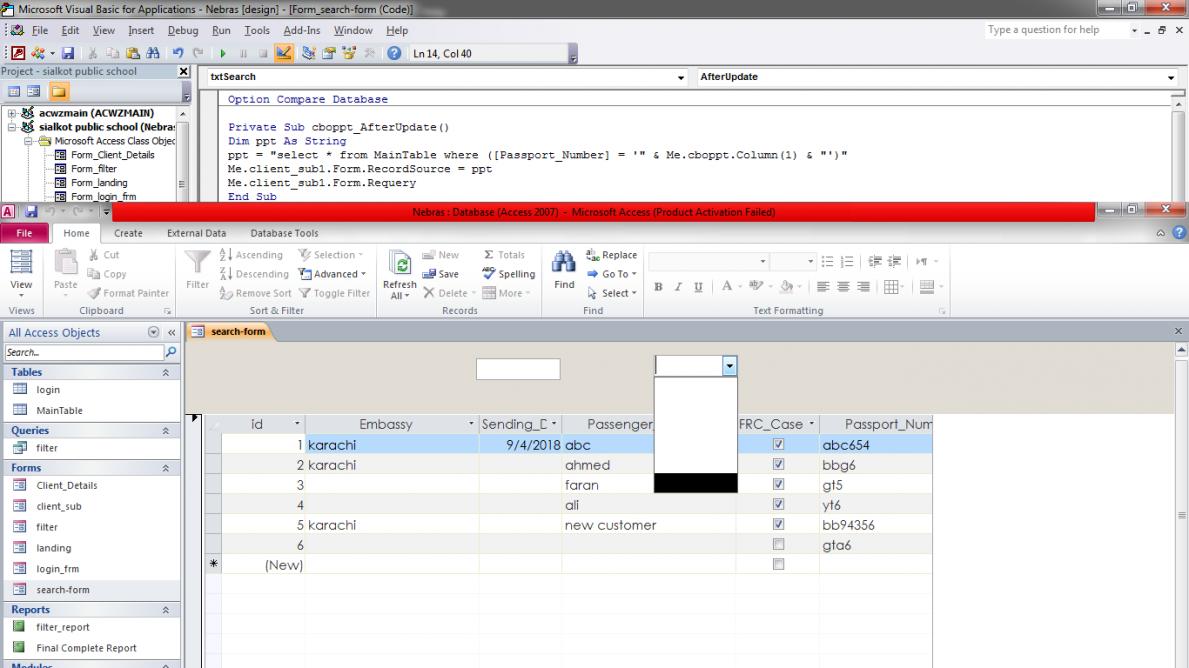This screenshot has height=668, width=1189.
Task: Click Save icon in Access quick access toolbar
Action: click(31, 212)
